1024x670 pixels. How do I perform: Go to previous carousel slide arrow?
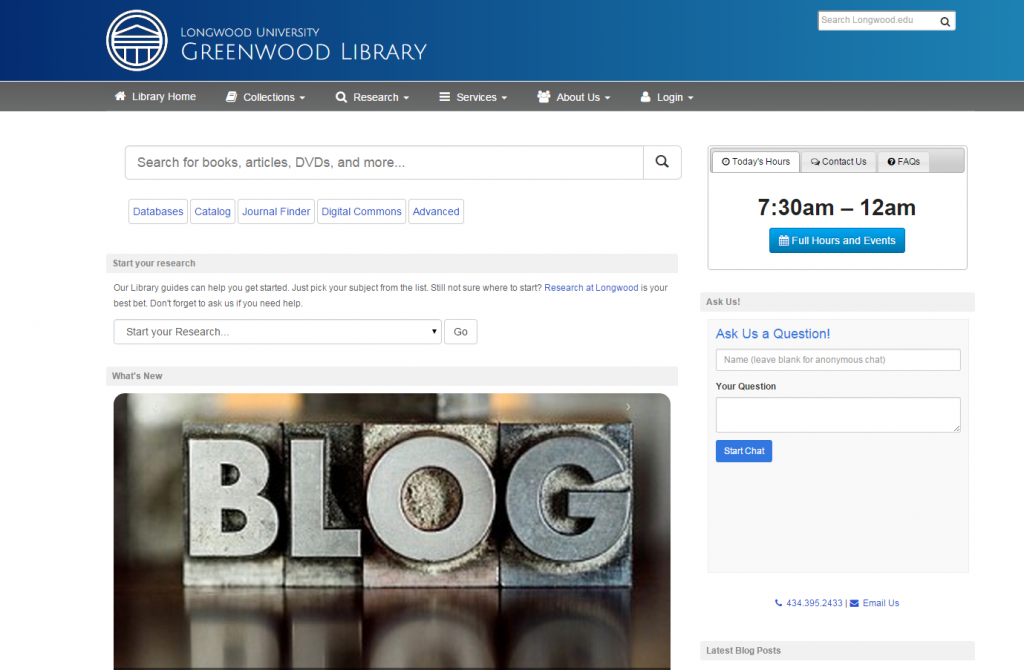click(155, 407)
